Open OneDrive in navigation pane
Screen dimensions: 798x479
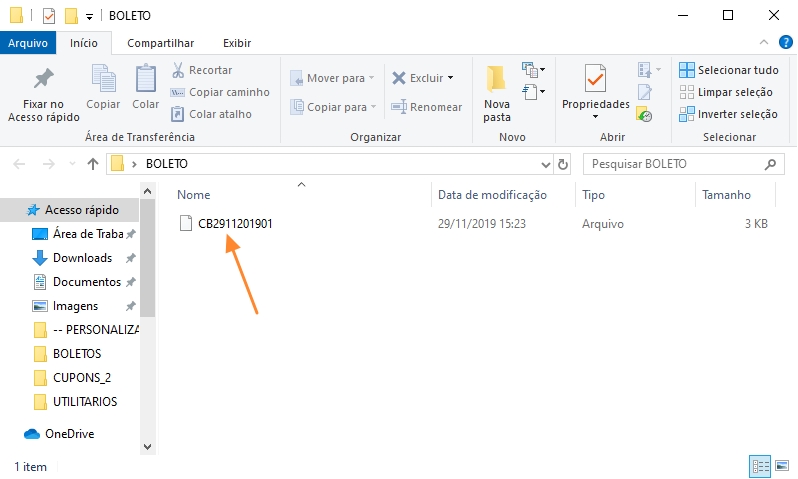(69, 434)
